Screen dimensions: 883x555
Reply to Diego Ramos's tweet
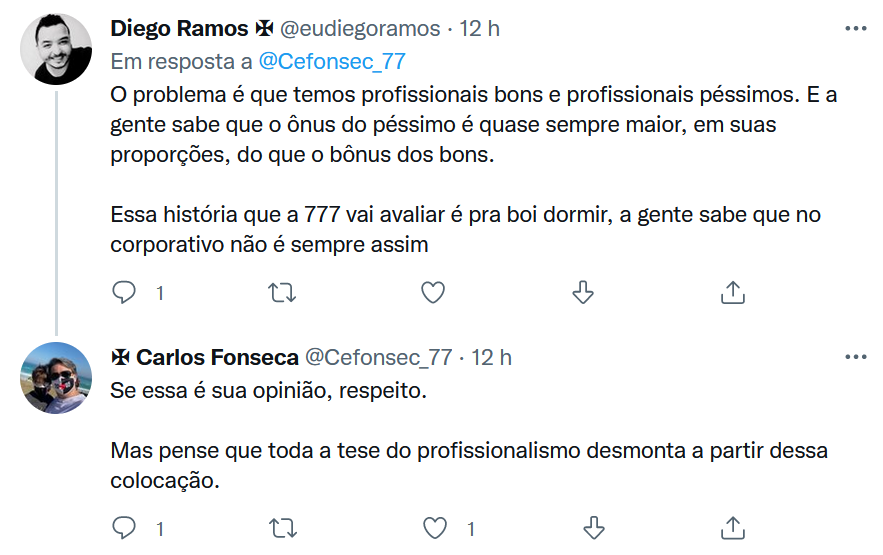[124, 292]
